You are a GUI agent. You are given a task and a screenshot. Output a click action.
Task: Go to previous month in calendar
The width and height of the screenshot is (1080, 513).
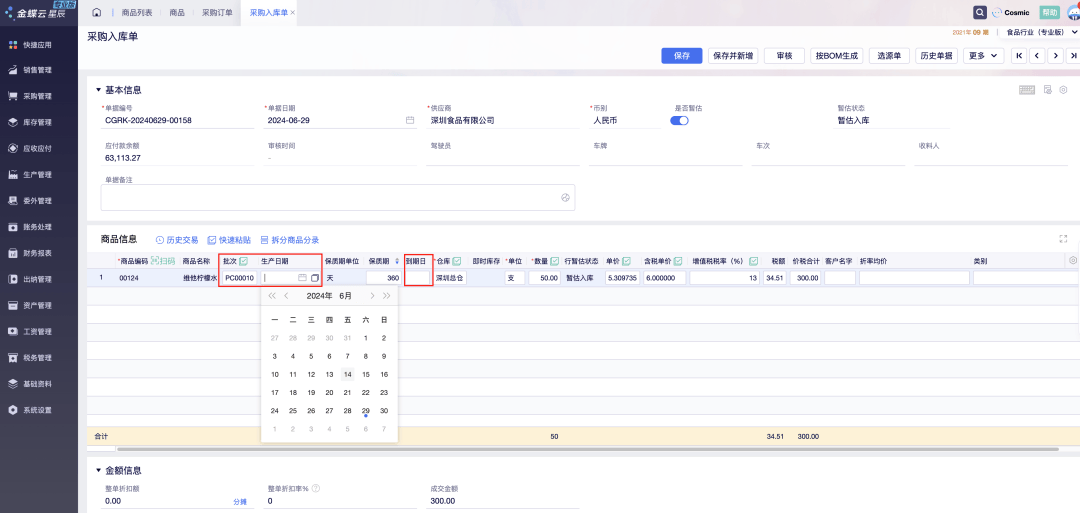coord(287,295)
